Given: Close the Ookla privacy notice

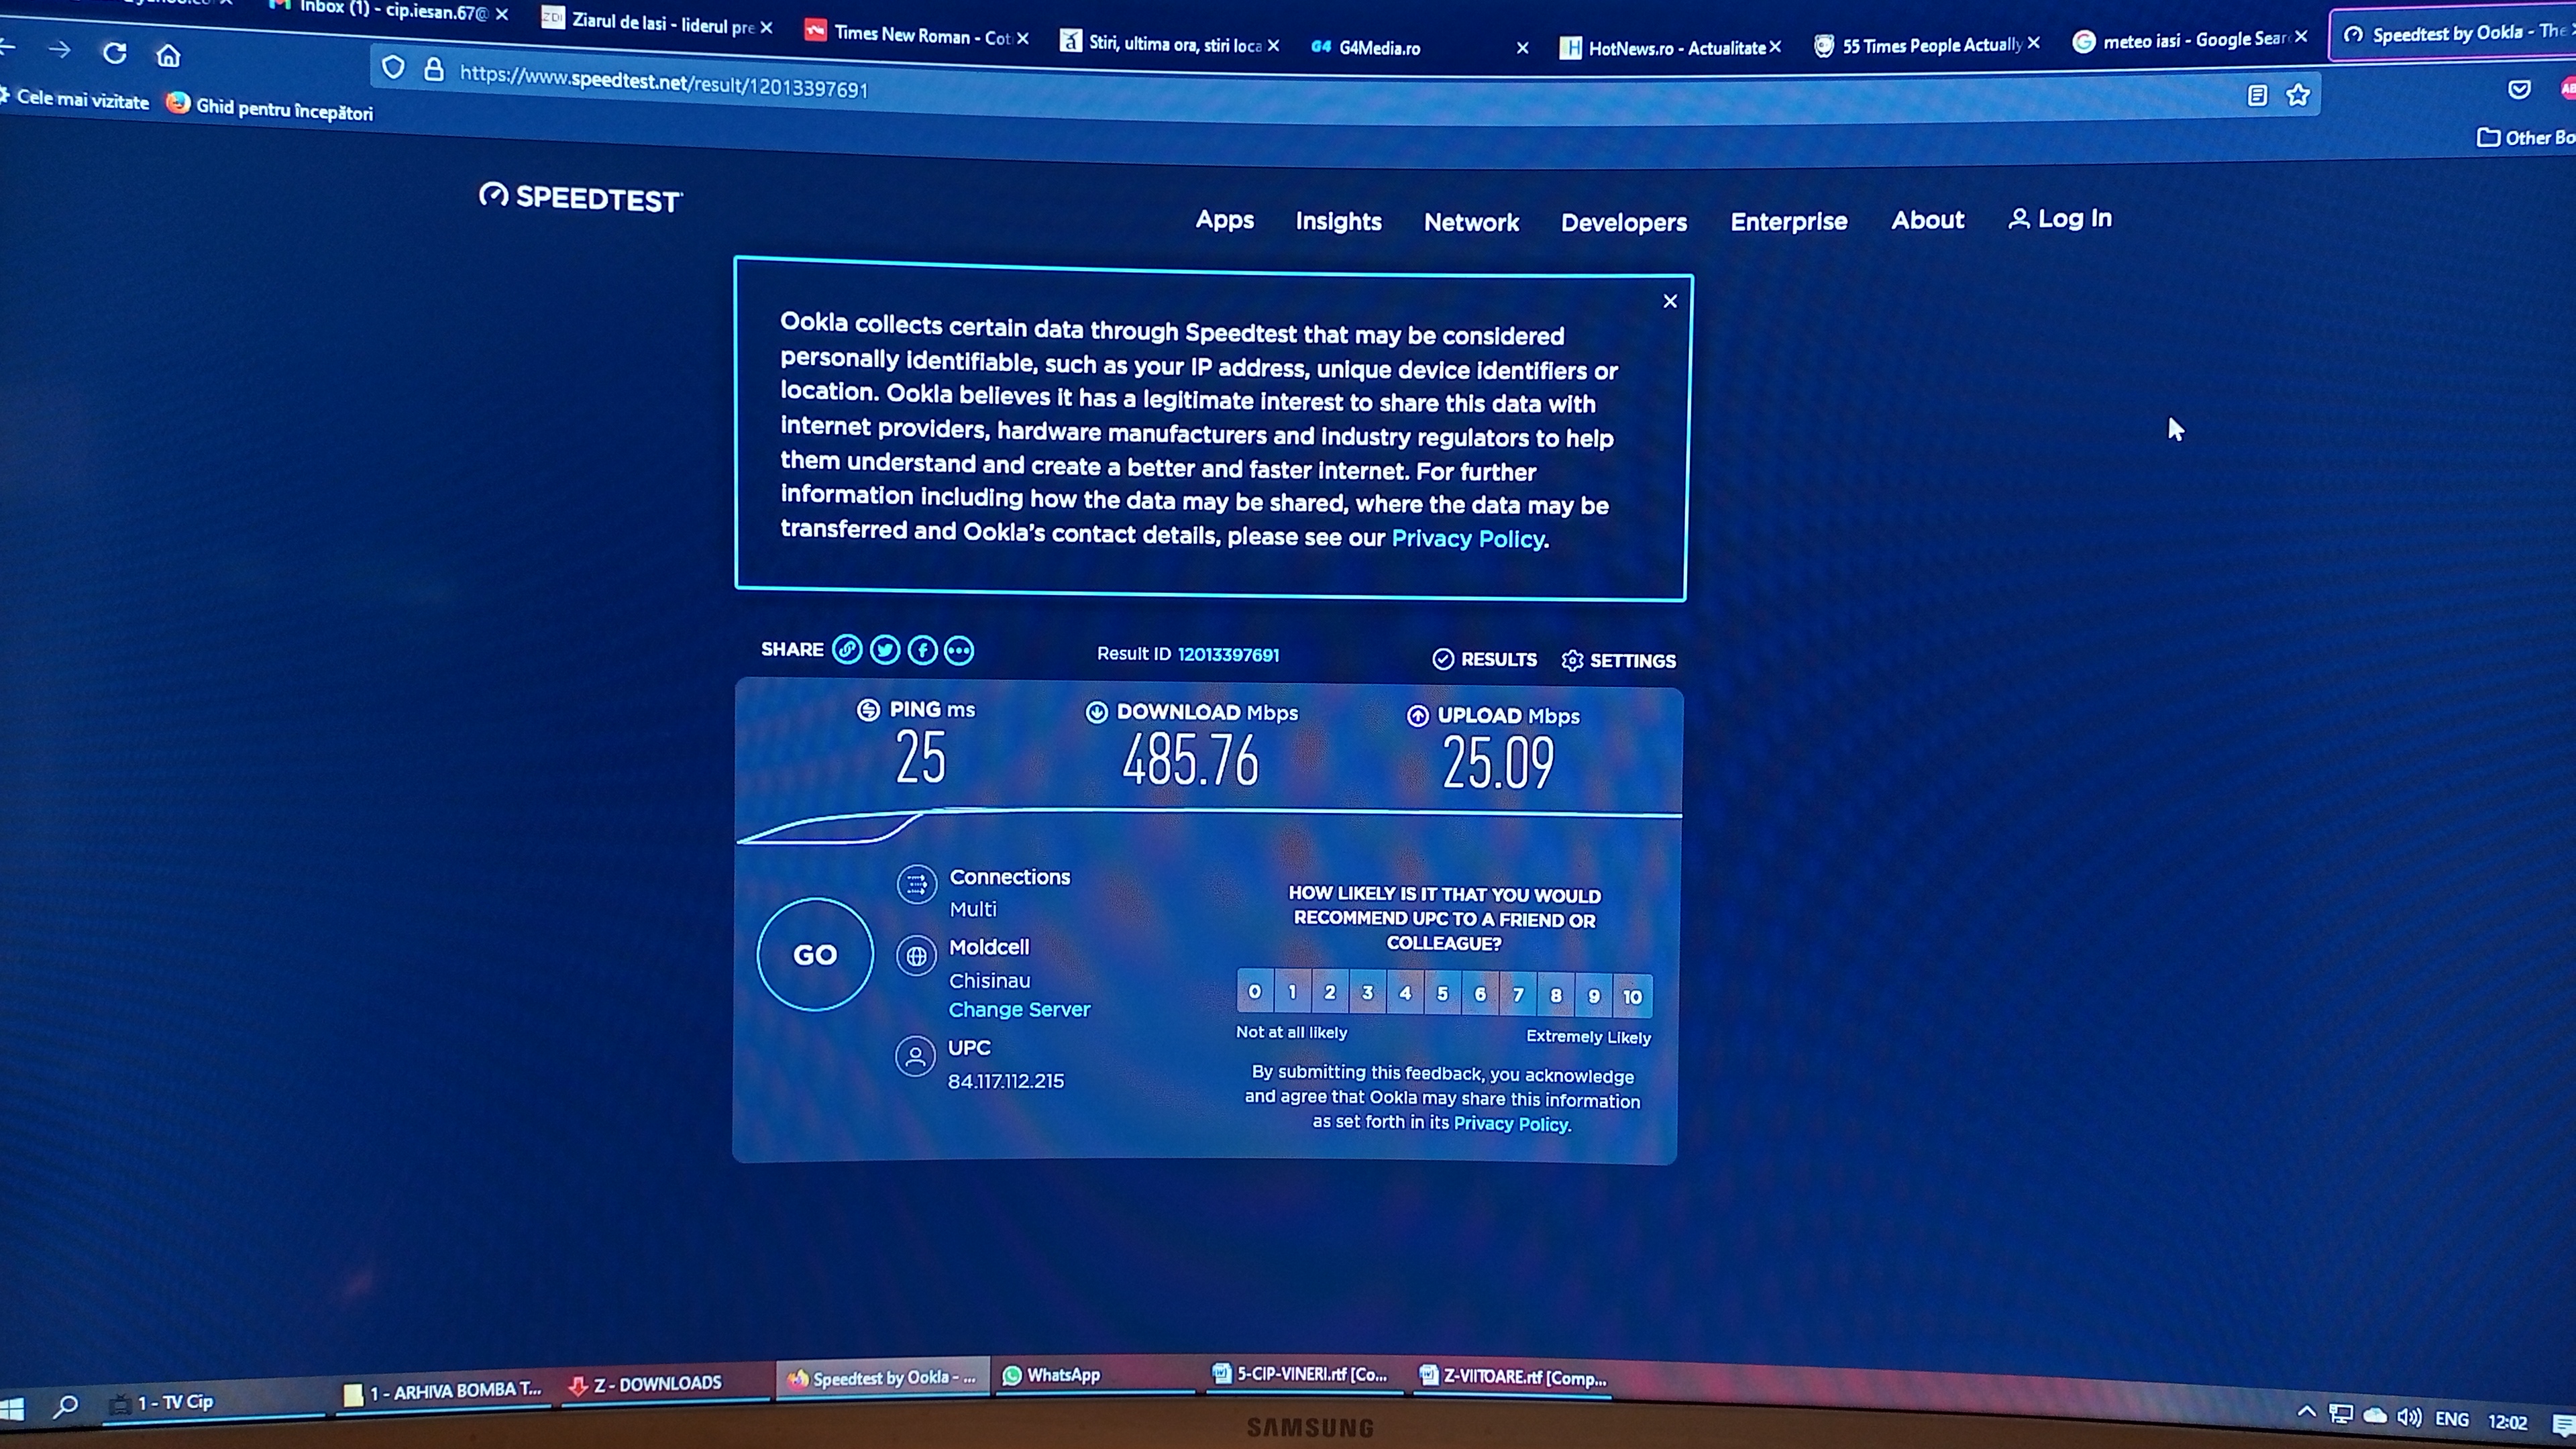Looking at the screenshot, I should 1670,301.
